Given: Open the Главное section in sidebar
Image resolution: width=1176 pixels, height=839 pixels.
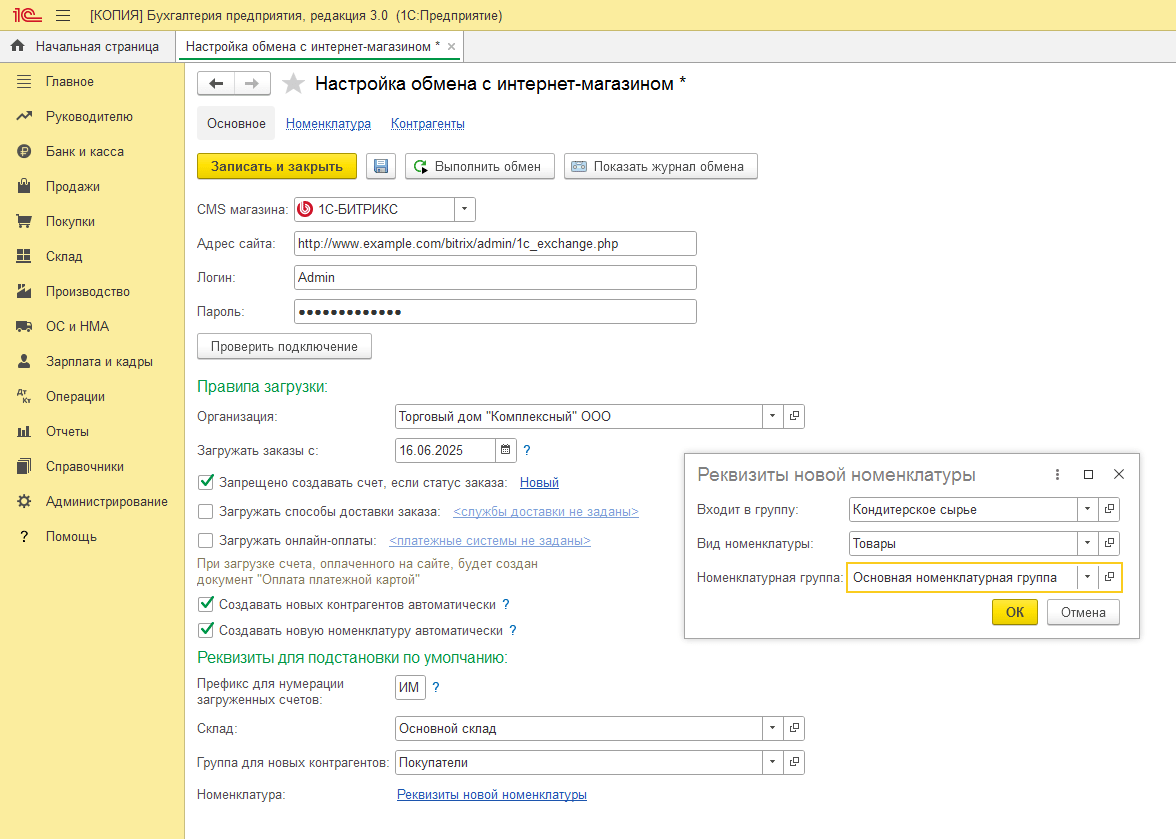Looking at the screenshot, I should click(92, 81).
